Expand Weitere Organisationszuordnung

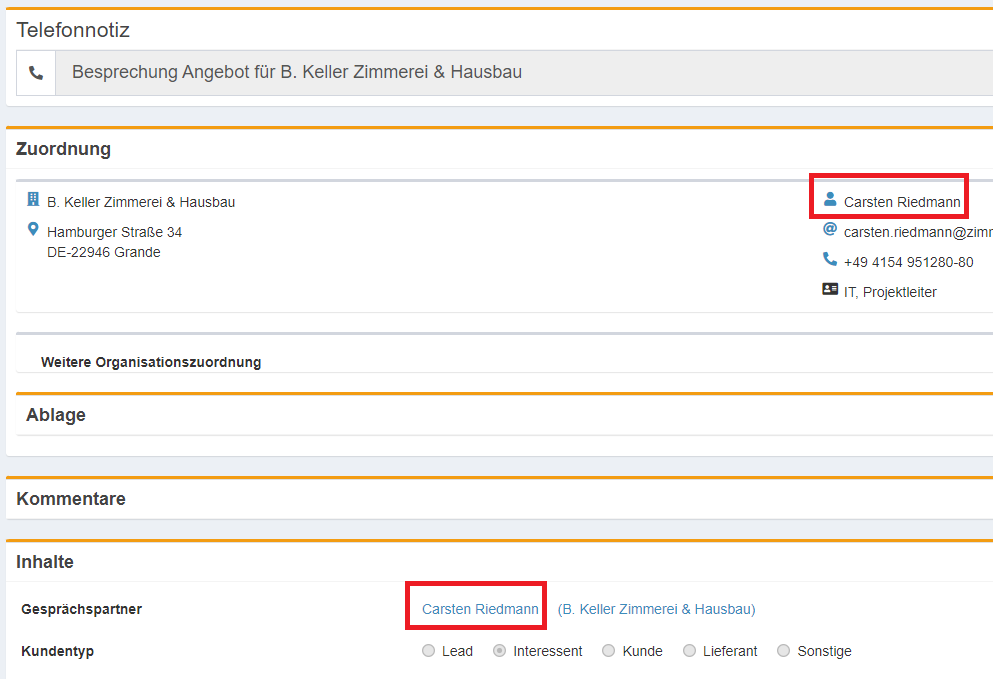click(151, 362)
